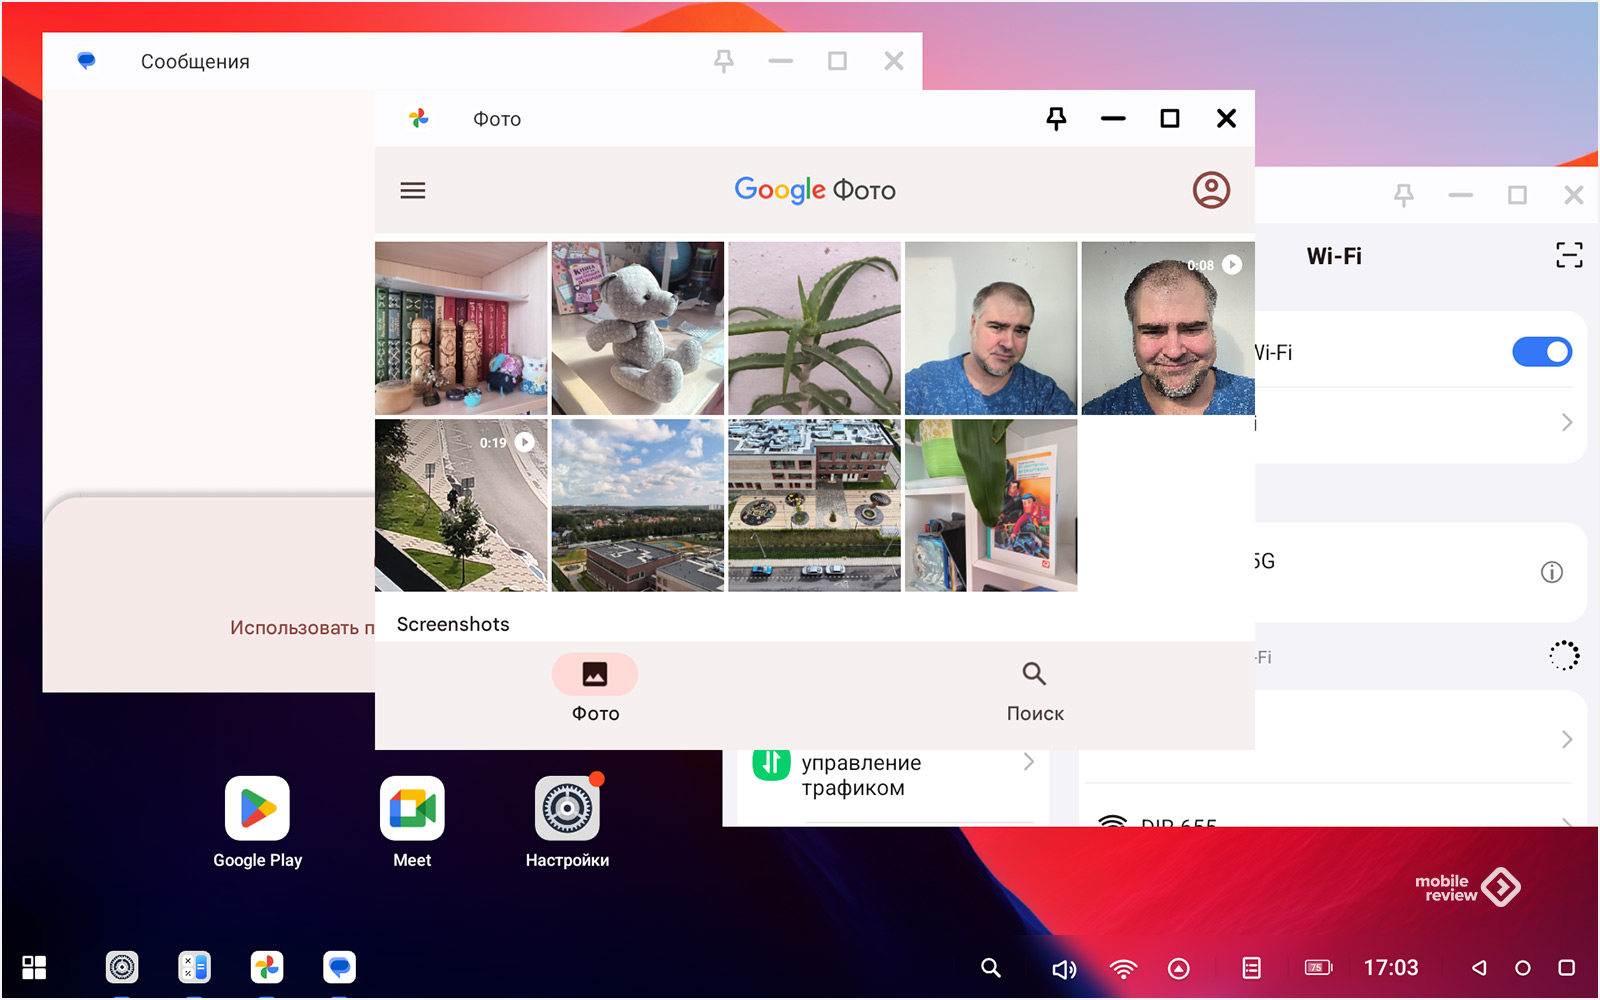This screenshot has width=1600, height=1000.
Task: Click the Google Фото logo header
Action: [x=815, y=190]
